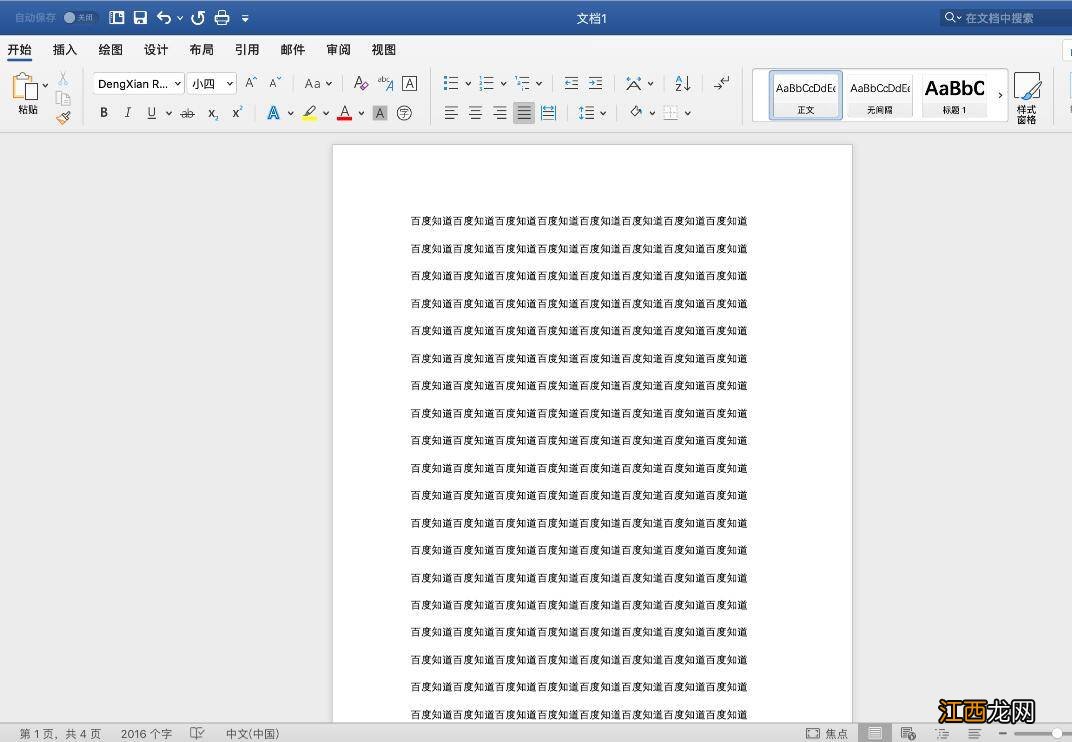Open the customize quick access toolbar dropdown
The image size is (1072, 742).
point(245,18)
